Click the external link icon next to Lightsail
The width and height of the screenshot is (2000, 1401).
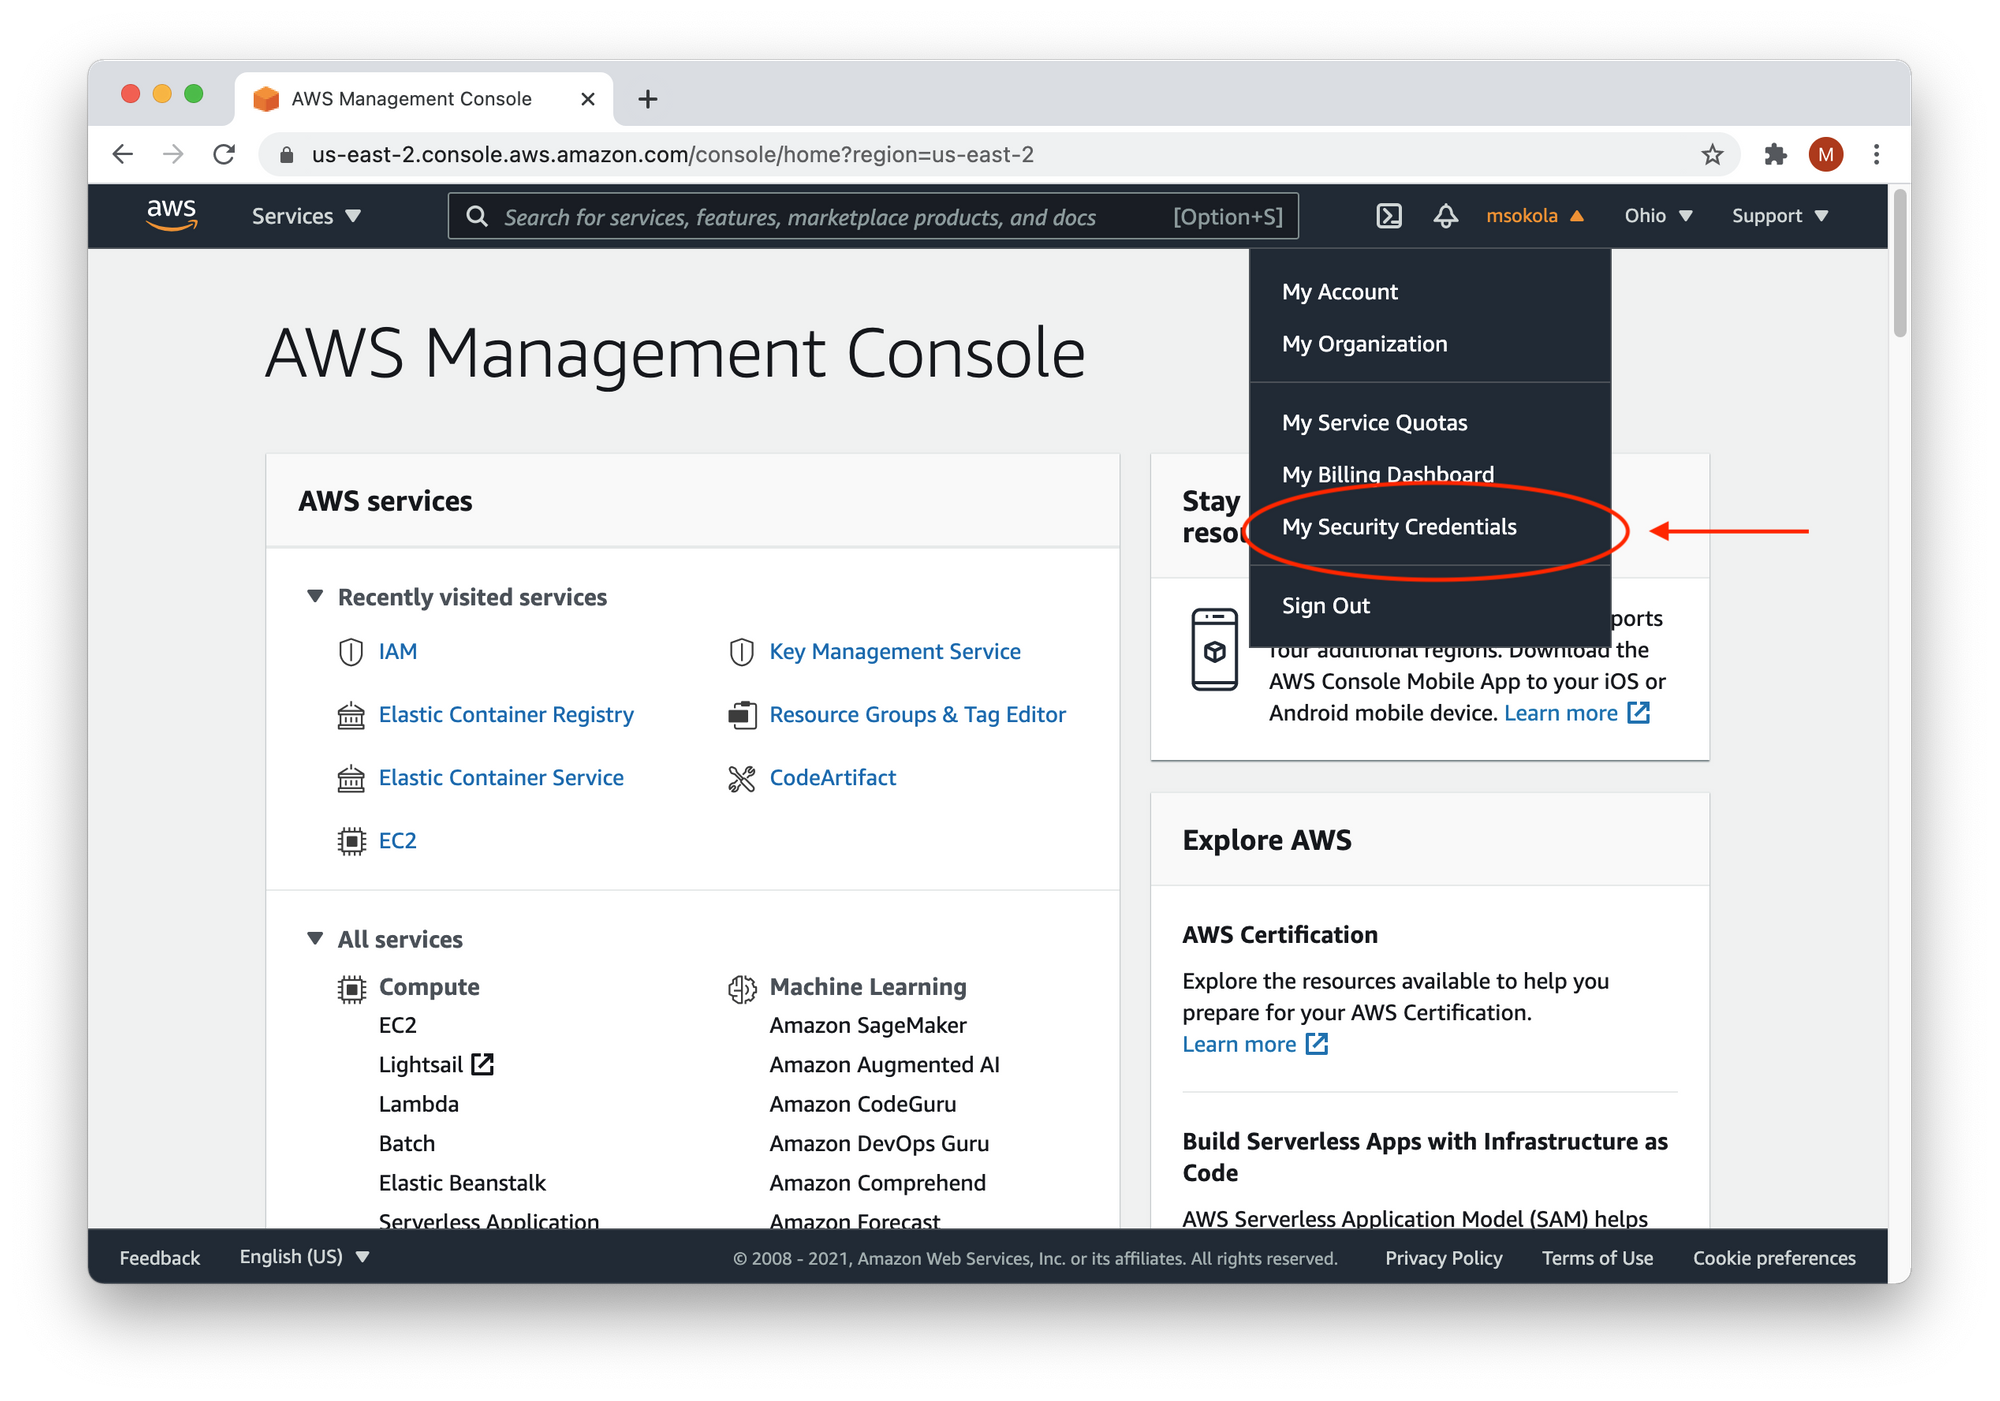pos(483,1064)
